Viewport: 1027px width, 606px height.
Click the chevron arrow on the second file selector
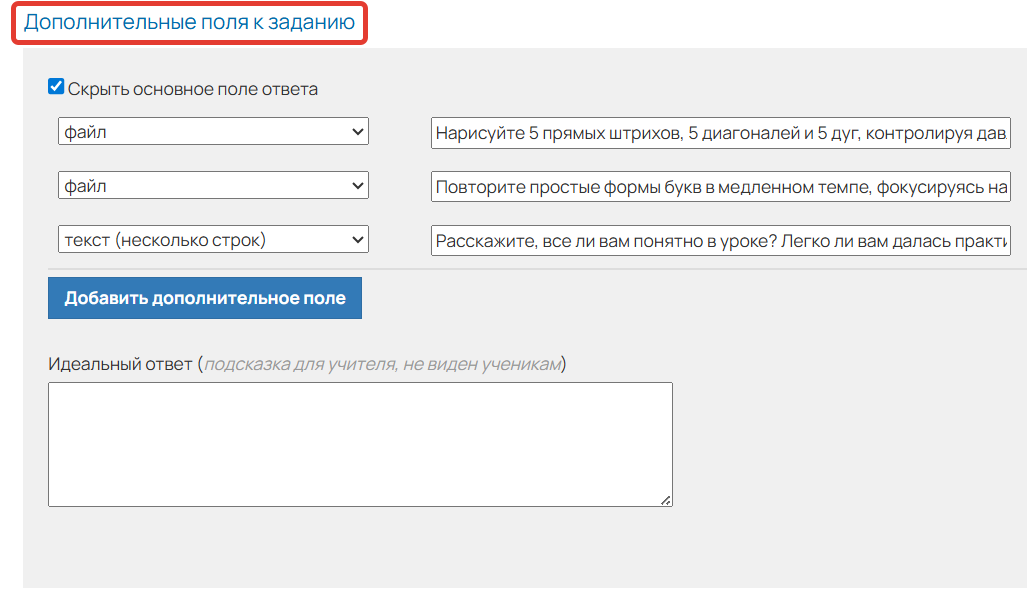pyautogui.click(x=357, y=185)
